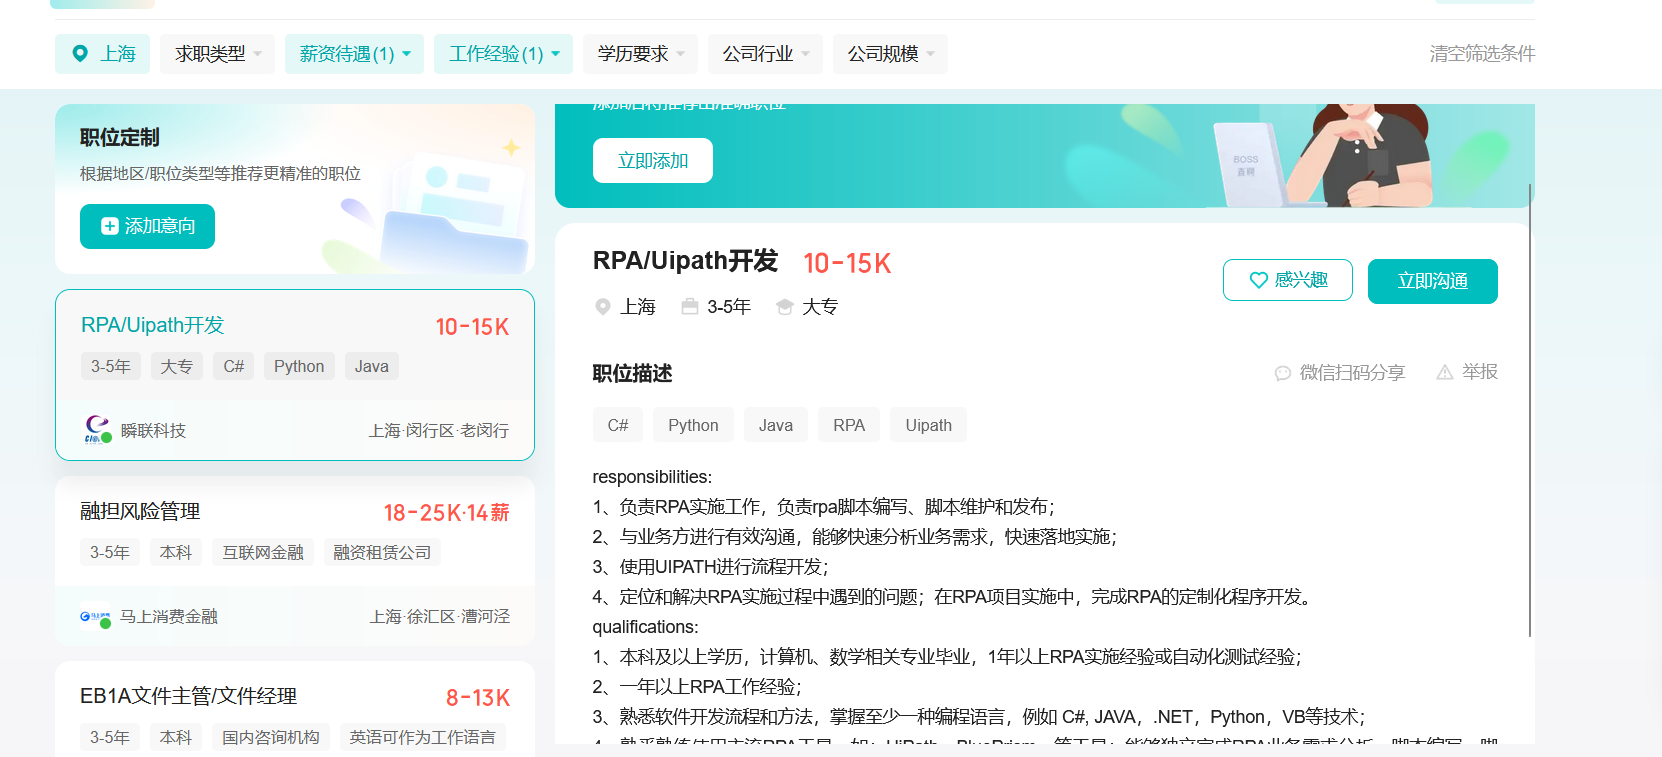Click the location pin icon beside 上海

[x=80, y=54]
